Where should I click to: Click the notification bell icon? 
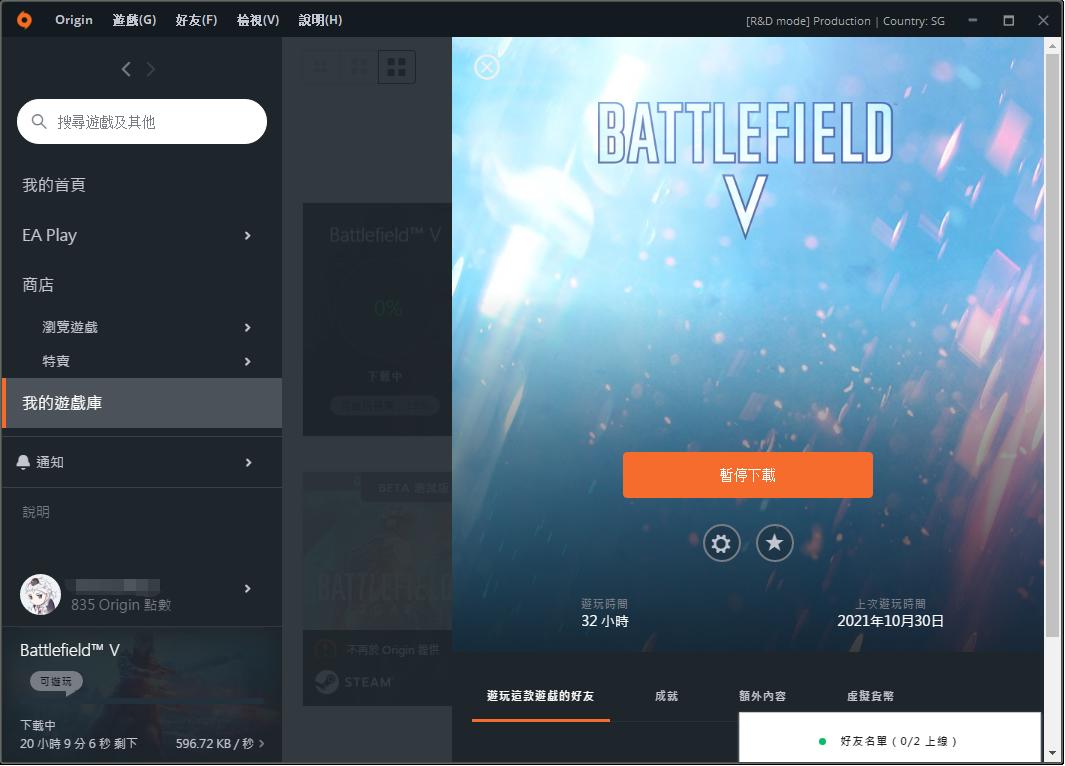pyautogui.click(x=23, y=462)
